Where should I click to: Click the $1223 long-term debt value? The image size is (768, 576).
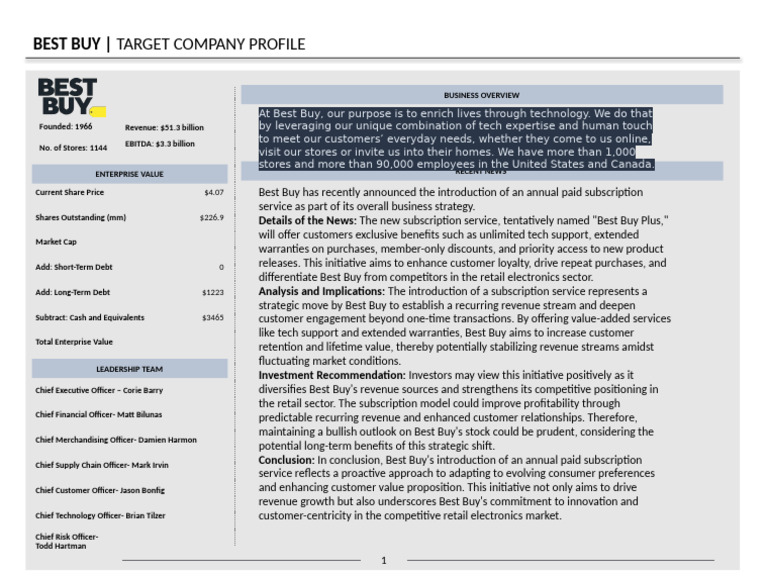click(x=213, y=292)
